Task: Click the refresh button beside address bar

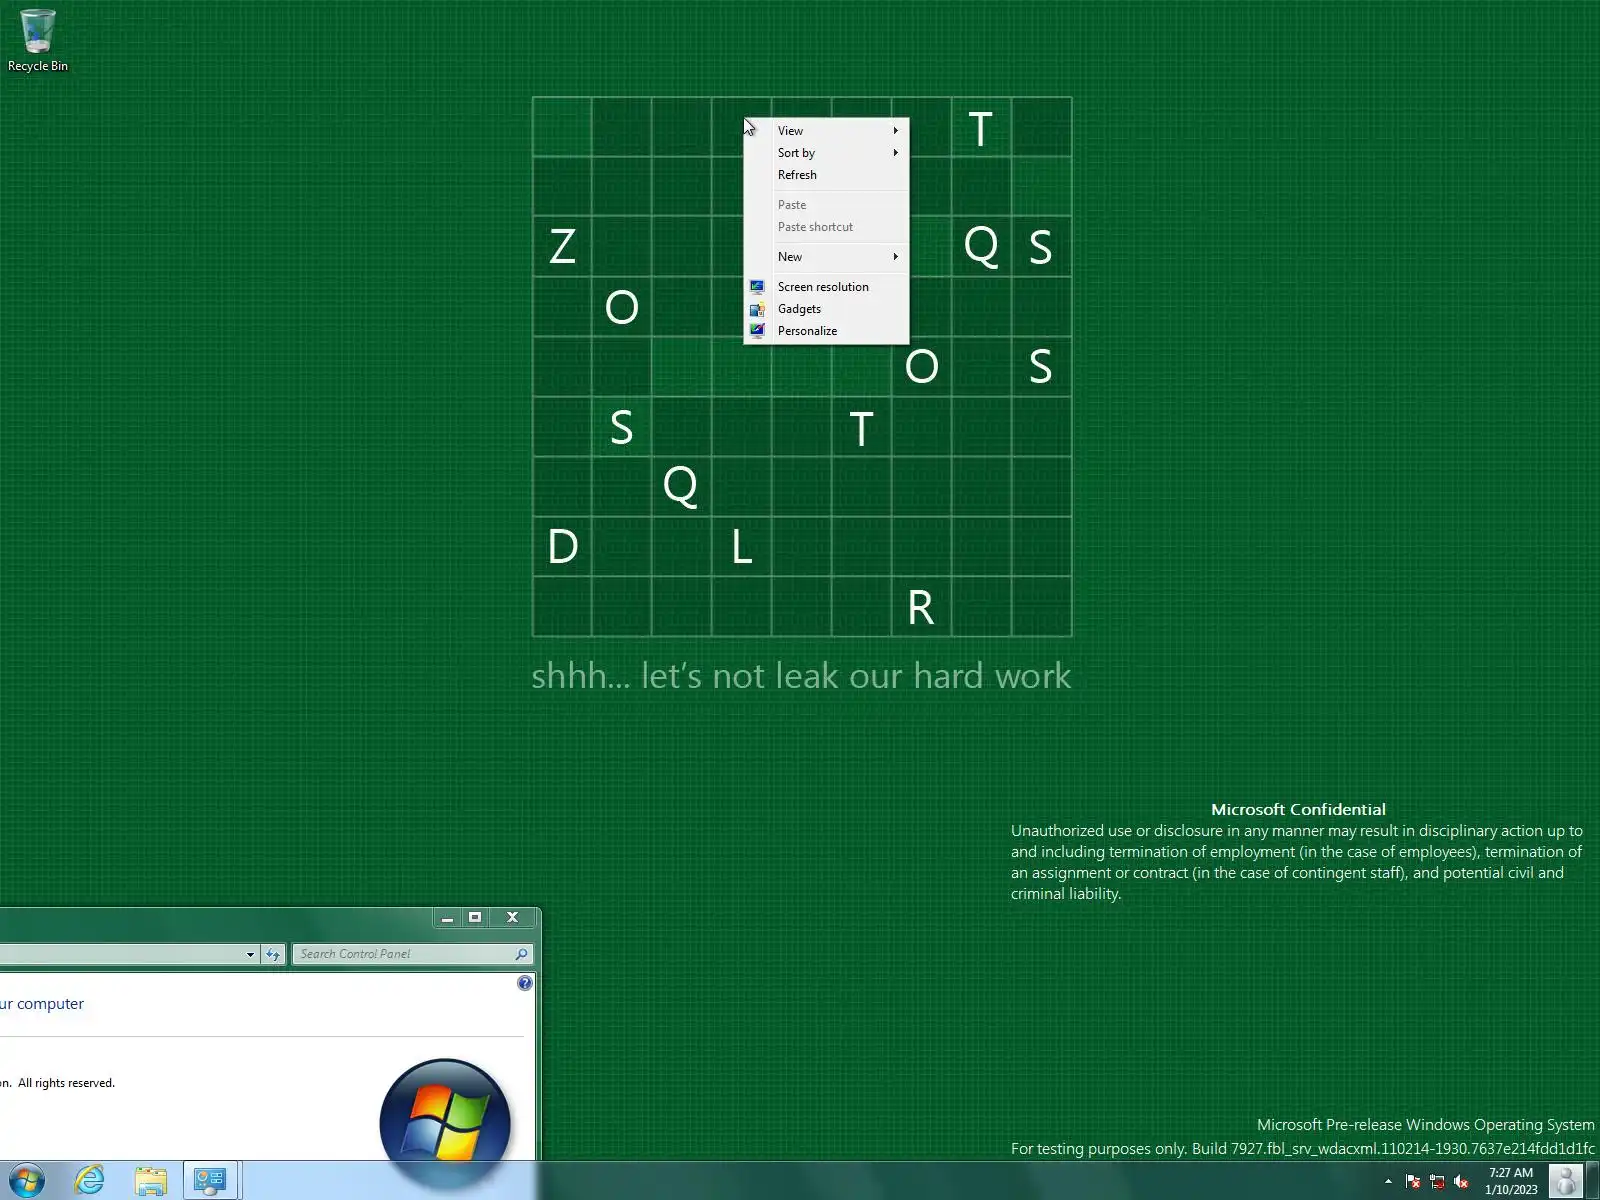Action: pos(273,954)
